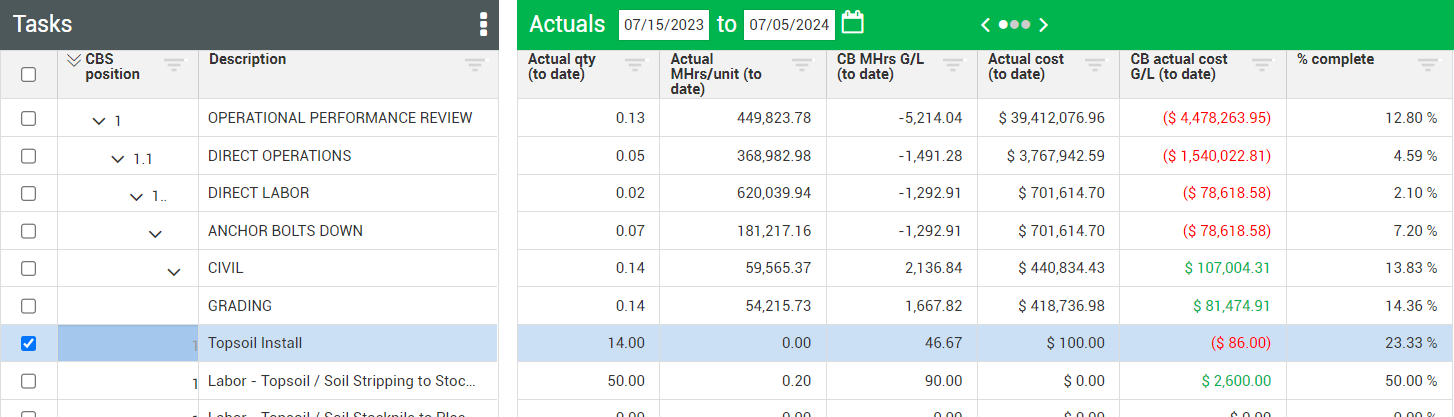
Task: Uncheck the Topsoil Install row checkbox
Action: [29, 343]
